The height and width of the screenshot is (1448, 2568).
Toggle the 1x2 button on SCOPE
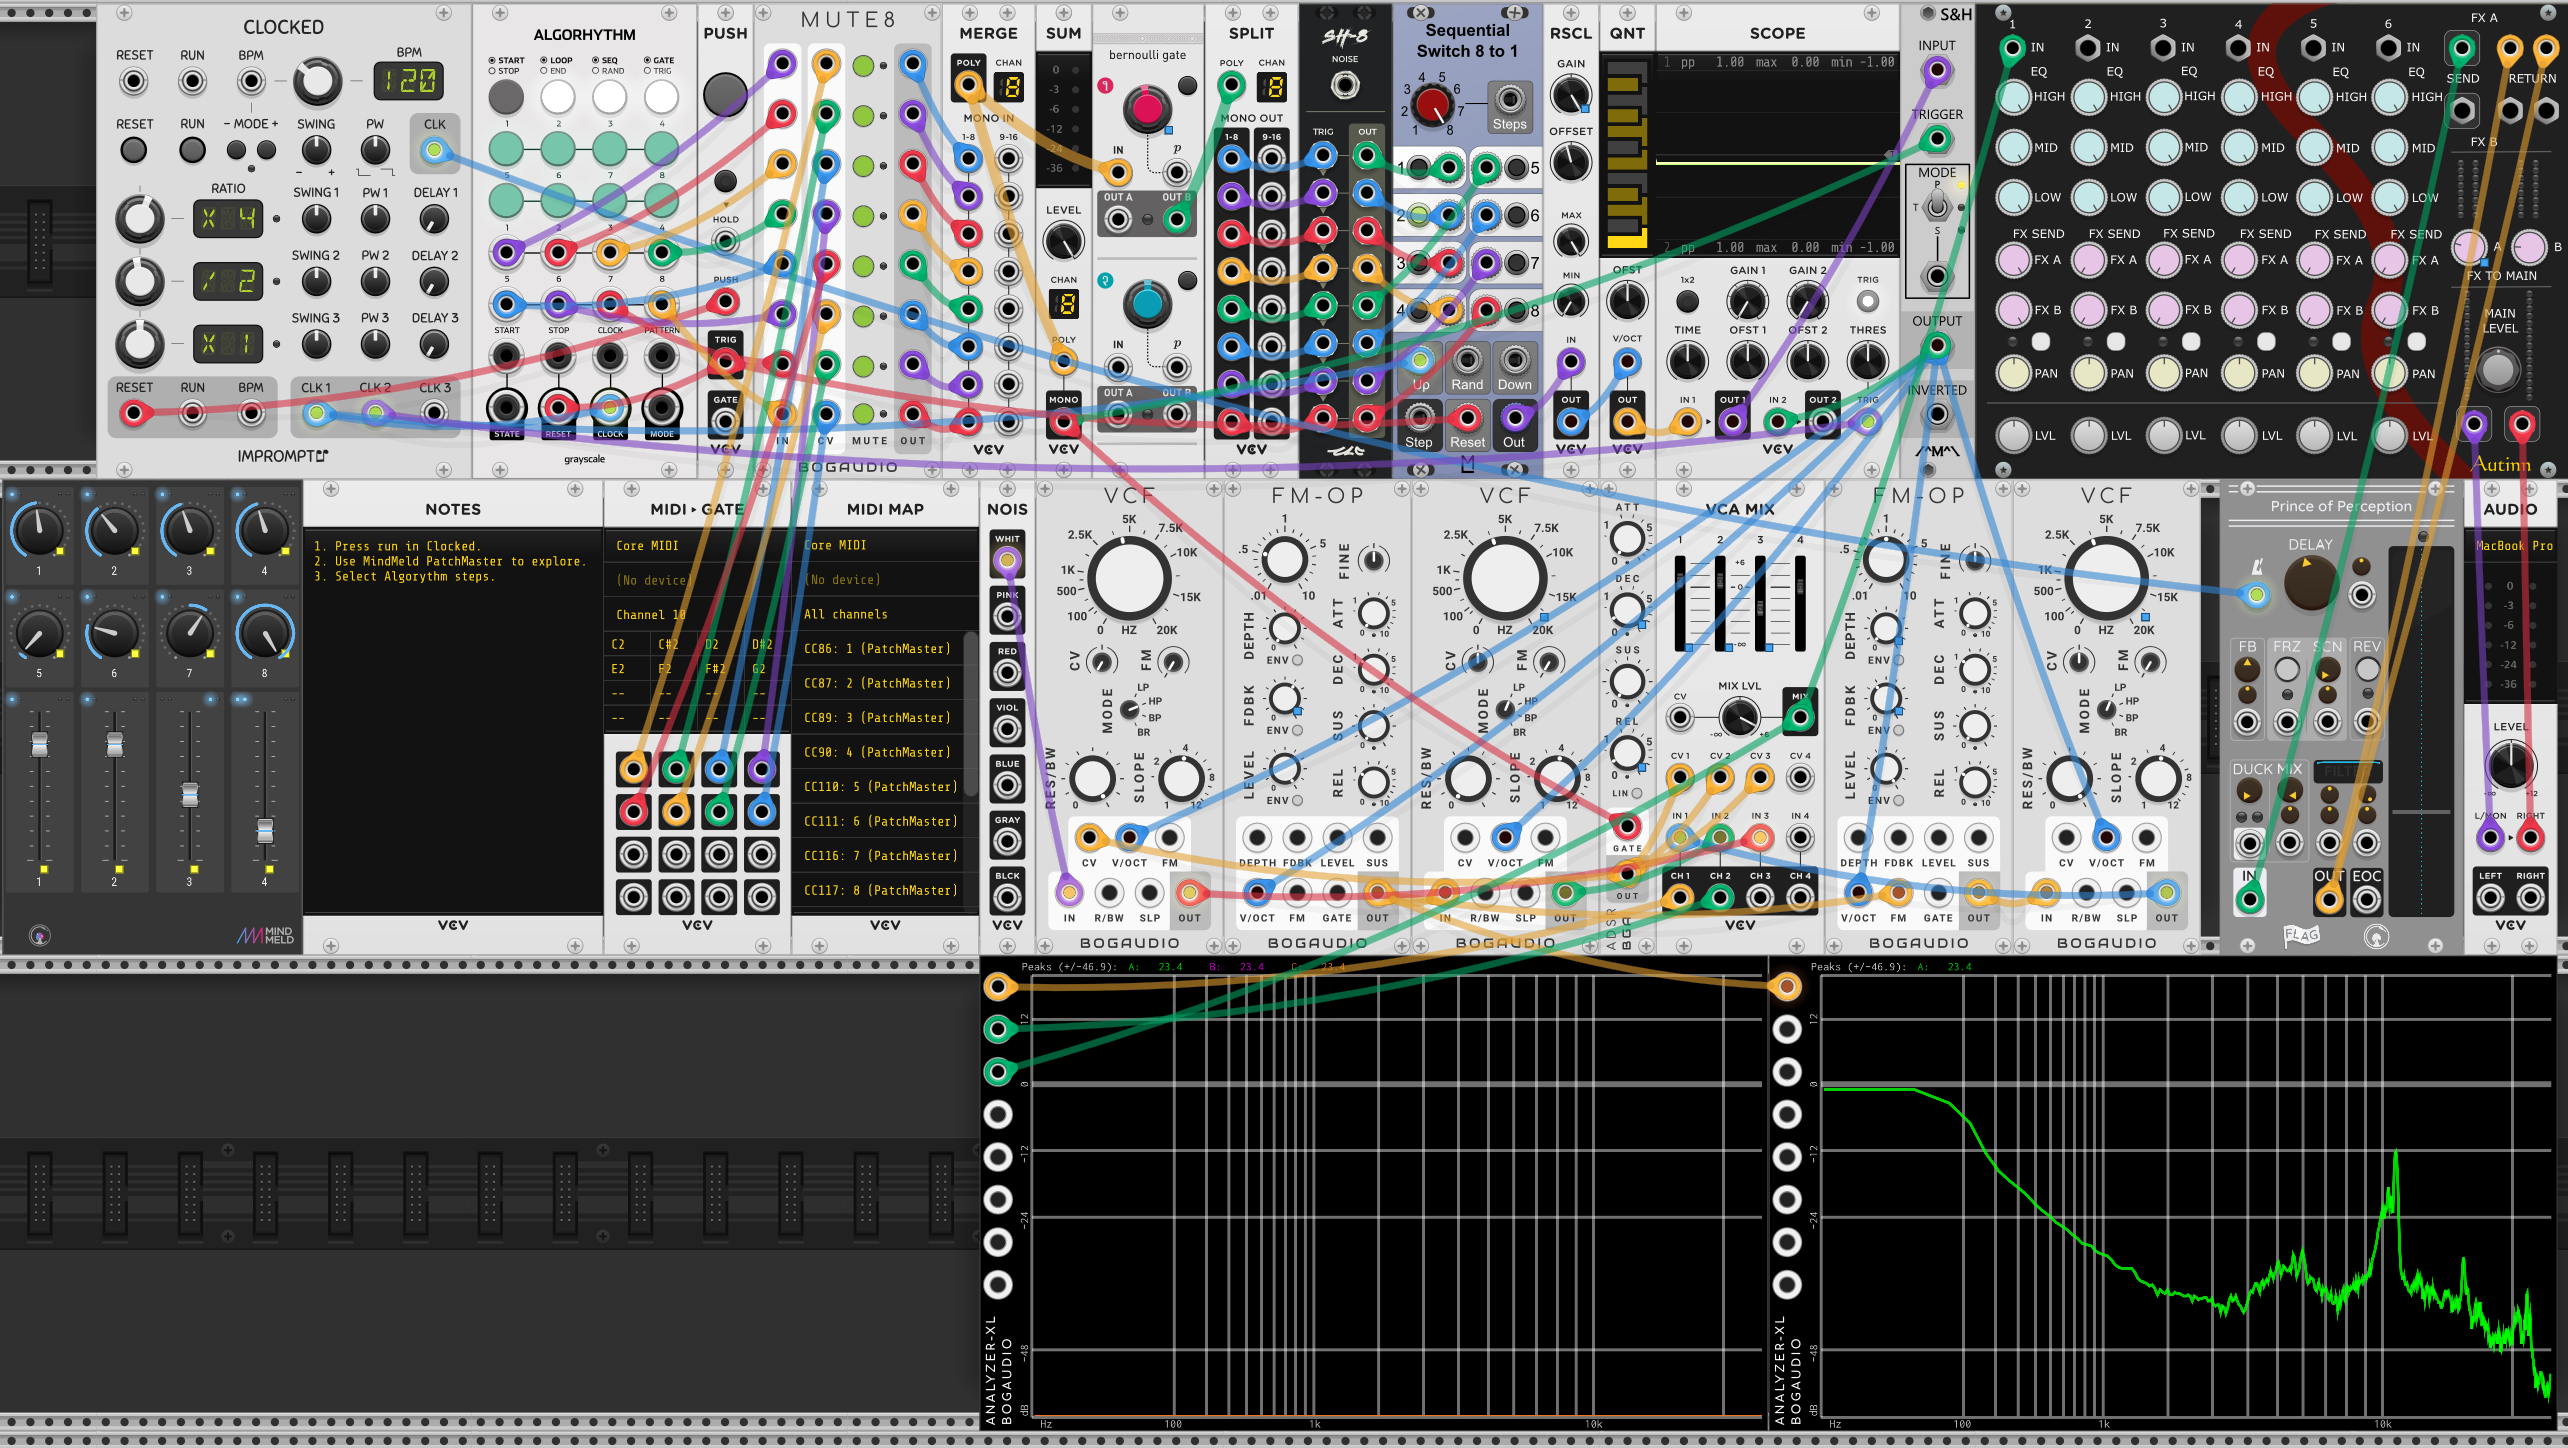1687,301
